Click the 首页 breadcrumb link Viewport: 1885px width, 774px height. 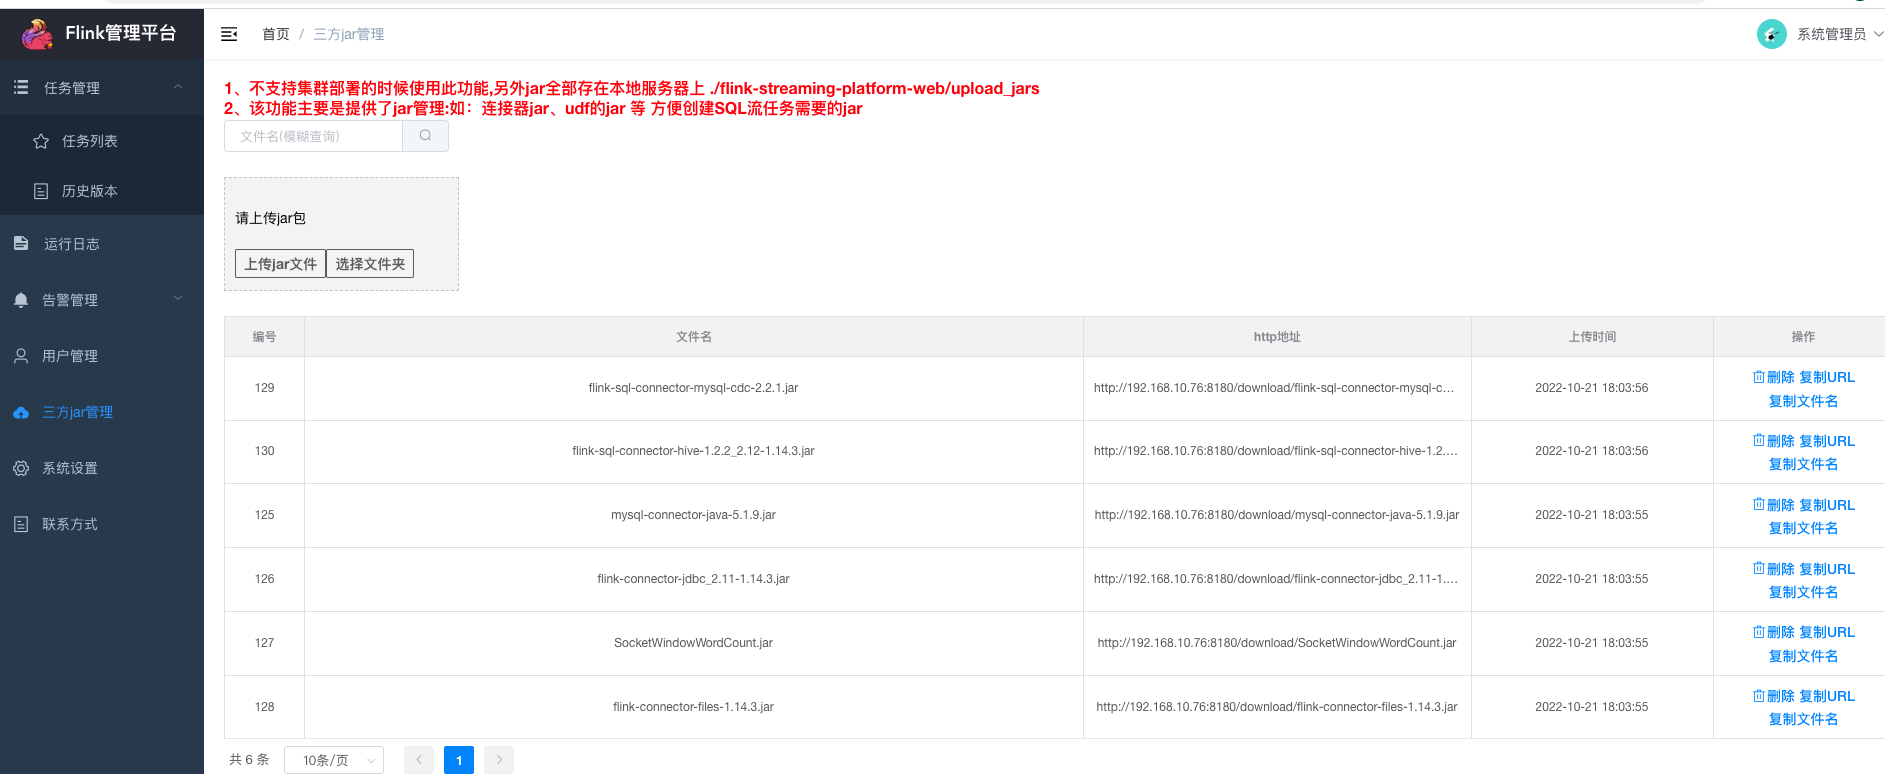(276, 34)
